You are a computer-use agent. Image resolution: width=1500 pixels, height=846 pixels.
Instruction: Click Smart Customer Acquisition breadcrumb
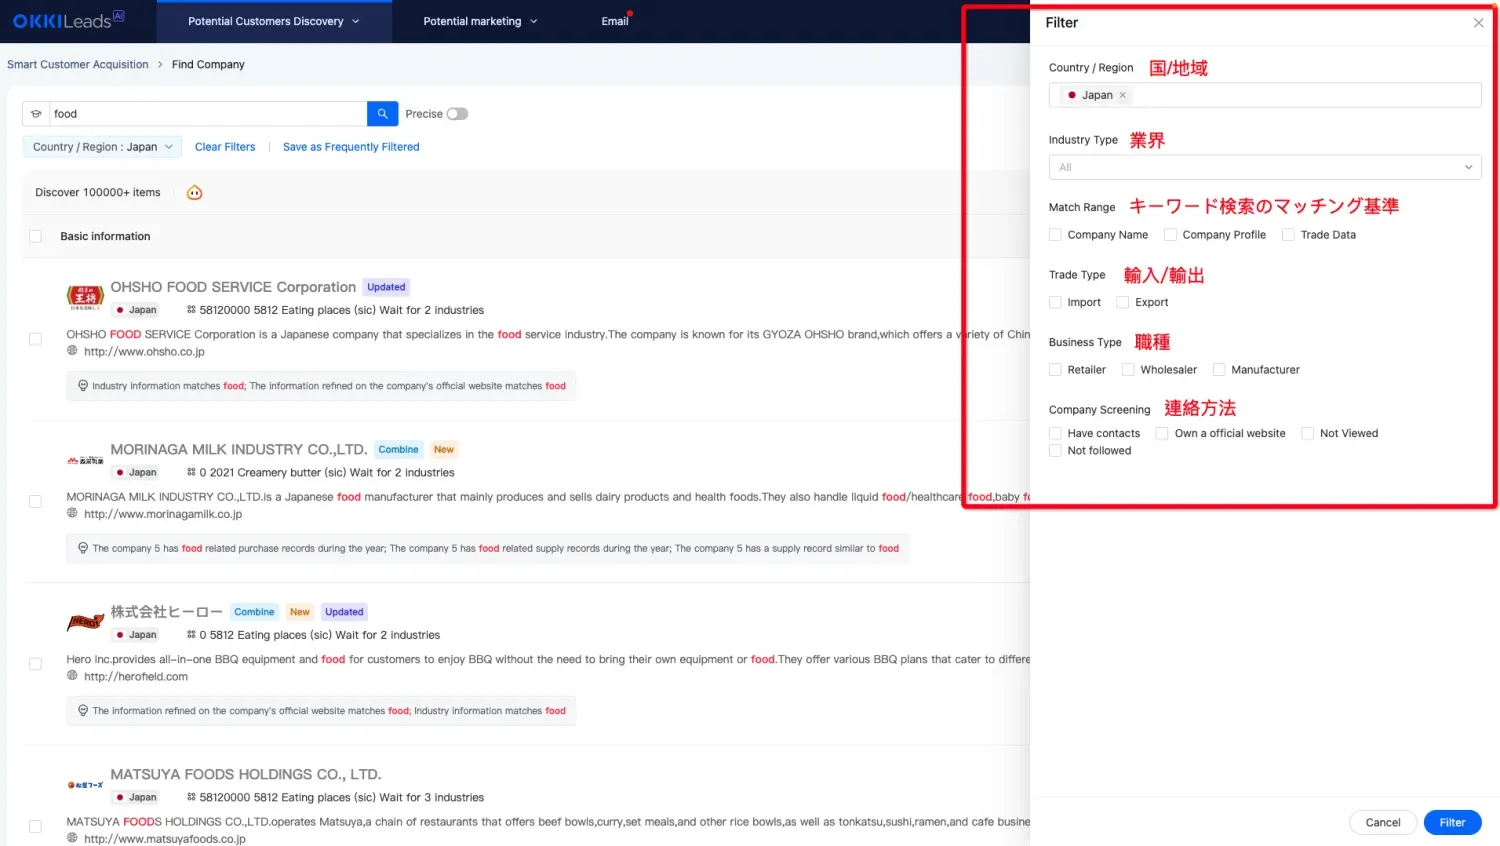[78, 64]
